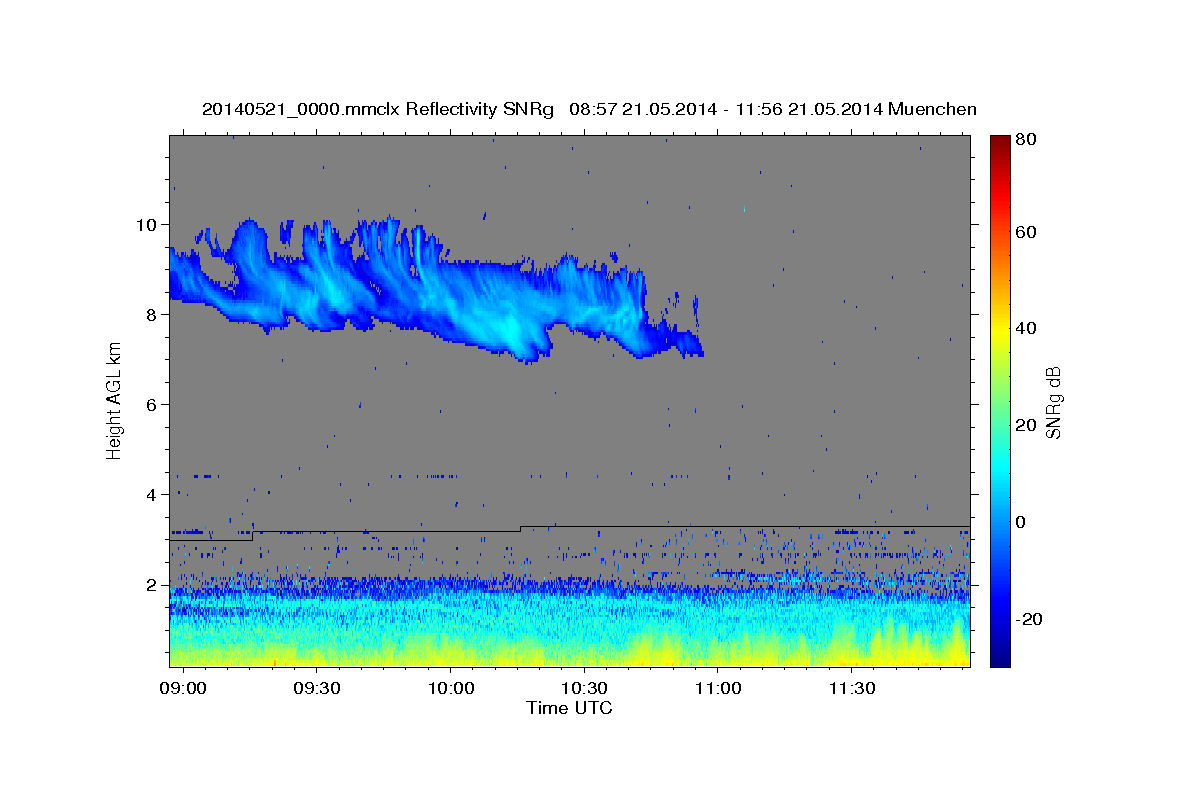Click the colorbar value label 40
Viewport: 1200px width, 800px height.
pyautogui.click(x=1026, y=328)
